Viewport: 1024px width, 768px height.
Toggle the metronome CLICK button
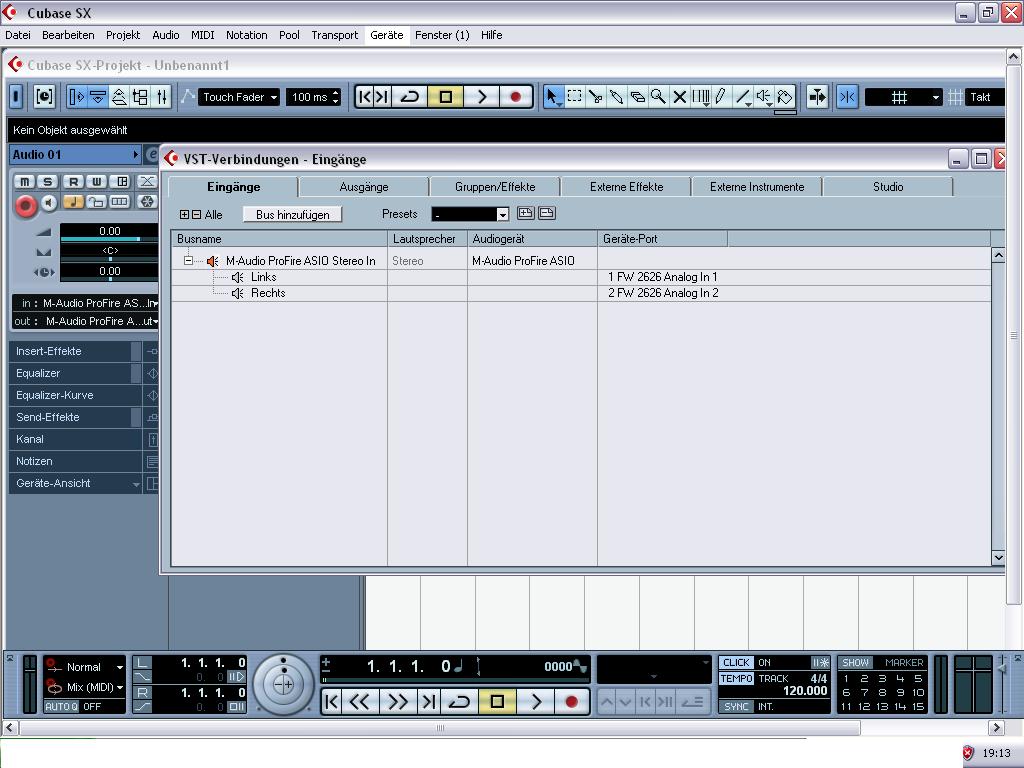pos(736,662)
